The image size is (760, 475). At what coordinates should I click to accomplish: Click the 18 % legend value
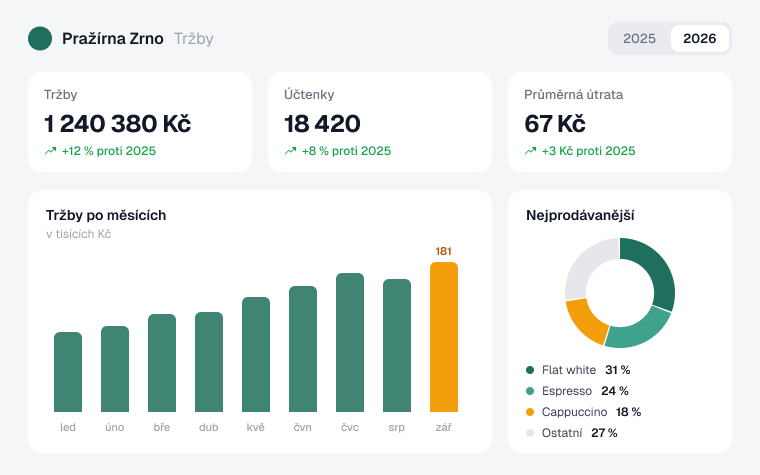point(629,412)
